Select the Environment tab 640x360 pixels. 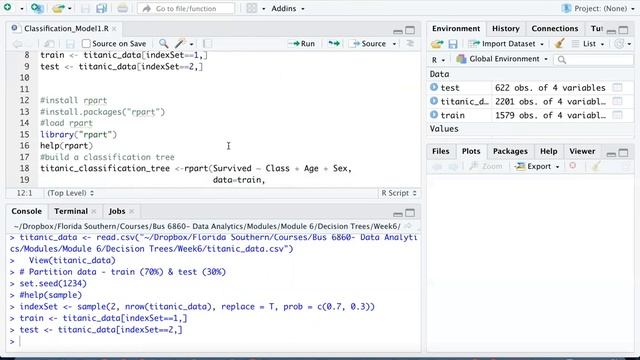point(456,29)
